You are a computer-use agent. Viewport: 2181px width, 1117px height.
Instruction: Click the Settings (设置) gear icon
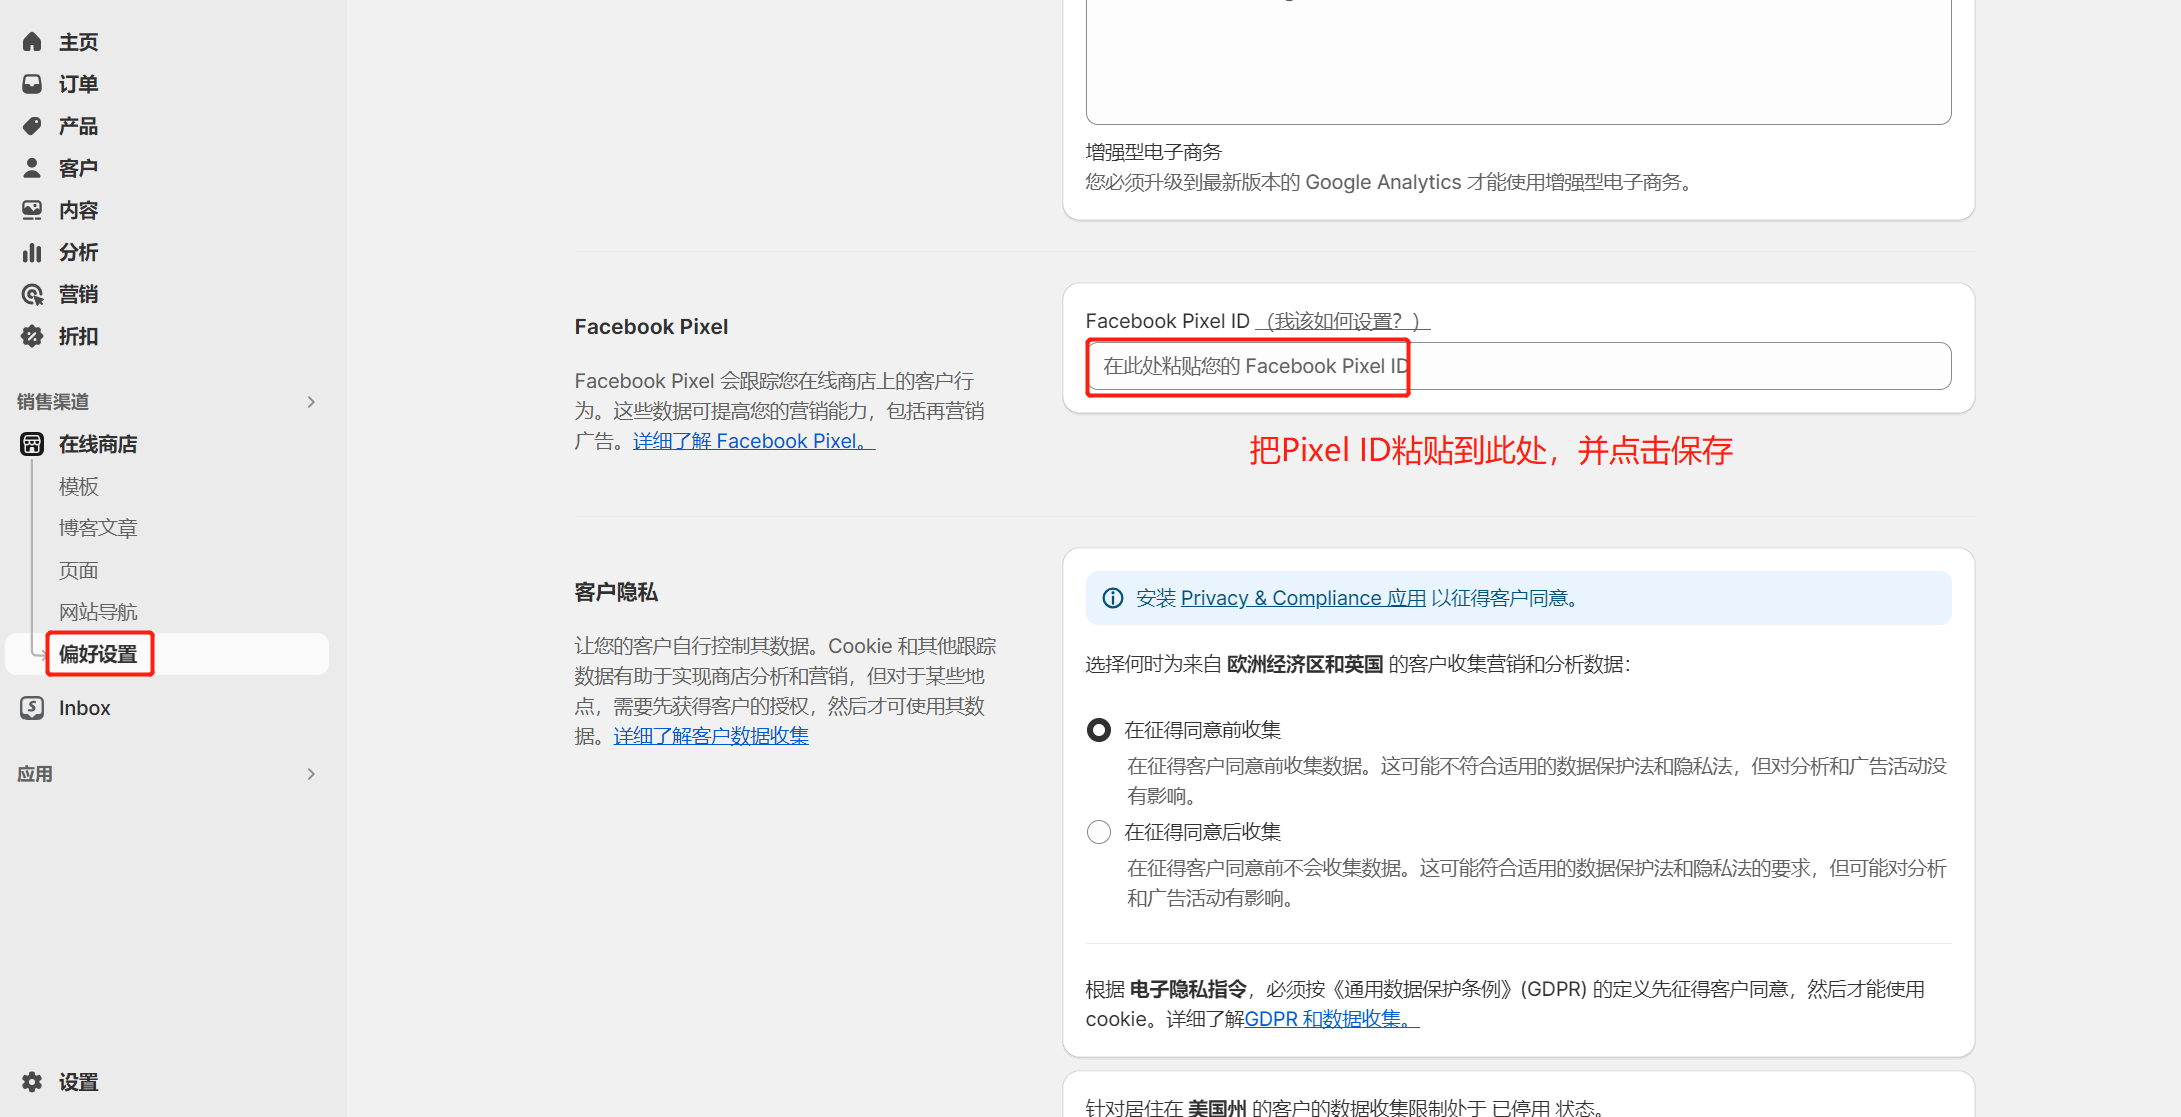tap(32, 1082)
